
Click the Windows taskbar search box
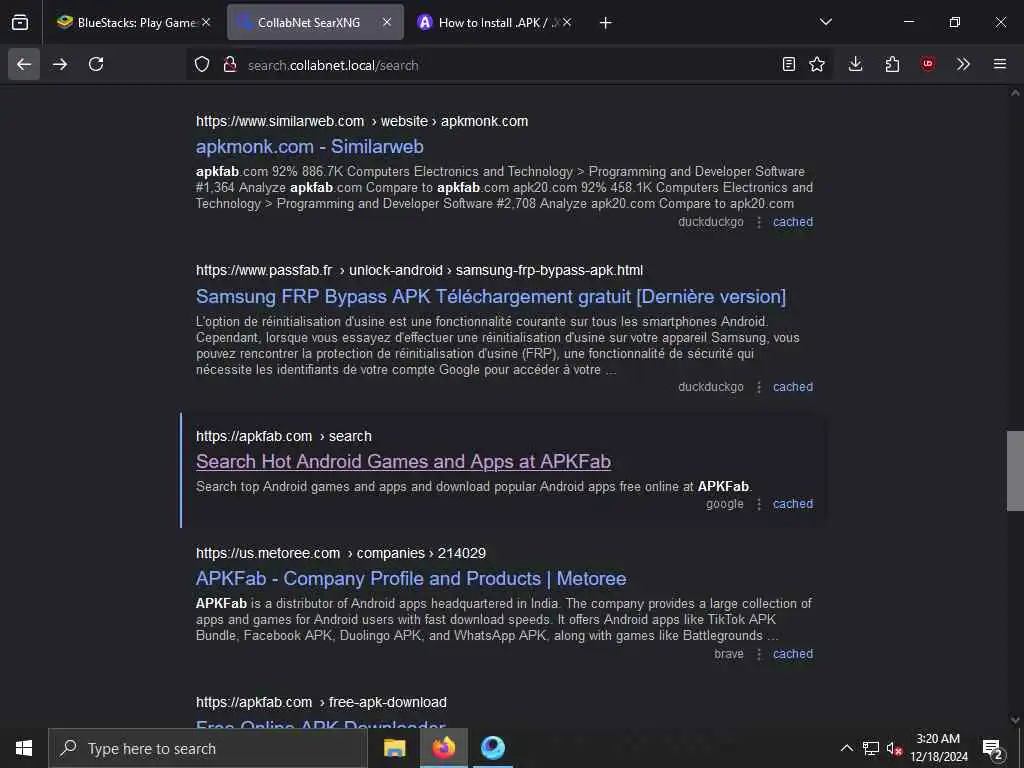pos(207,748)
